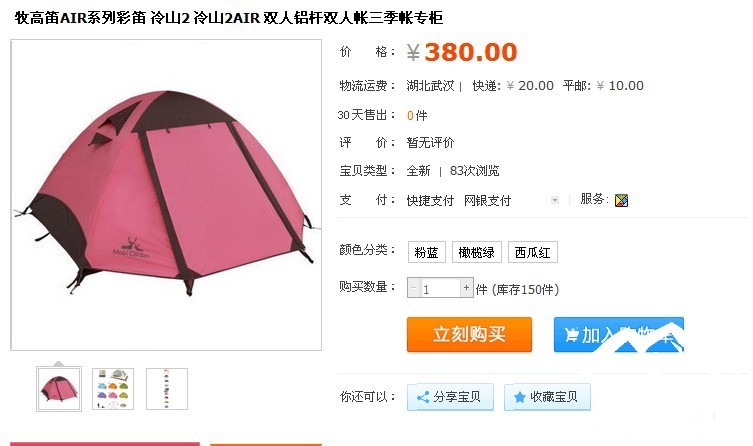Select the pink tent thumbnail
753x446 pixels.
[x=59, y=389]
